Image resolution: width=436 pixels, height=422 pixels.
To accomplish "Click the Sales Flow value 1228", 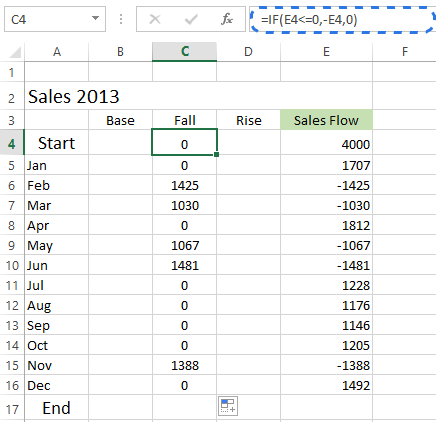I will [x=327, y=285].
